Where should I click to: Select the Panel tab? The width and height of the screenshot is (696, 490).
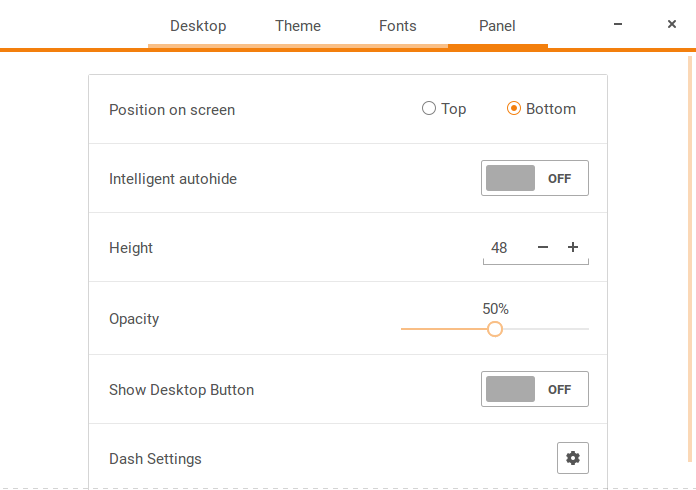(498, 26)
